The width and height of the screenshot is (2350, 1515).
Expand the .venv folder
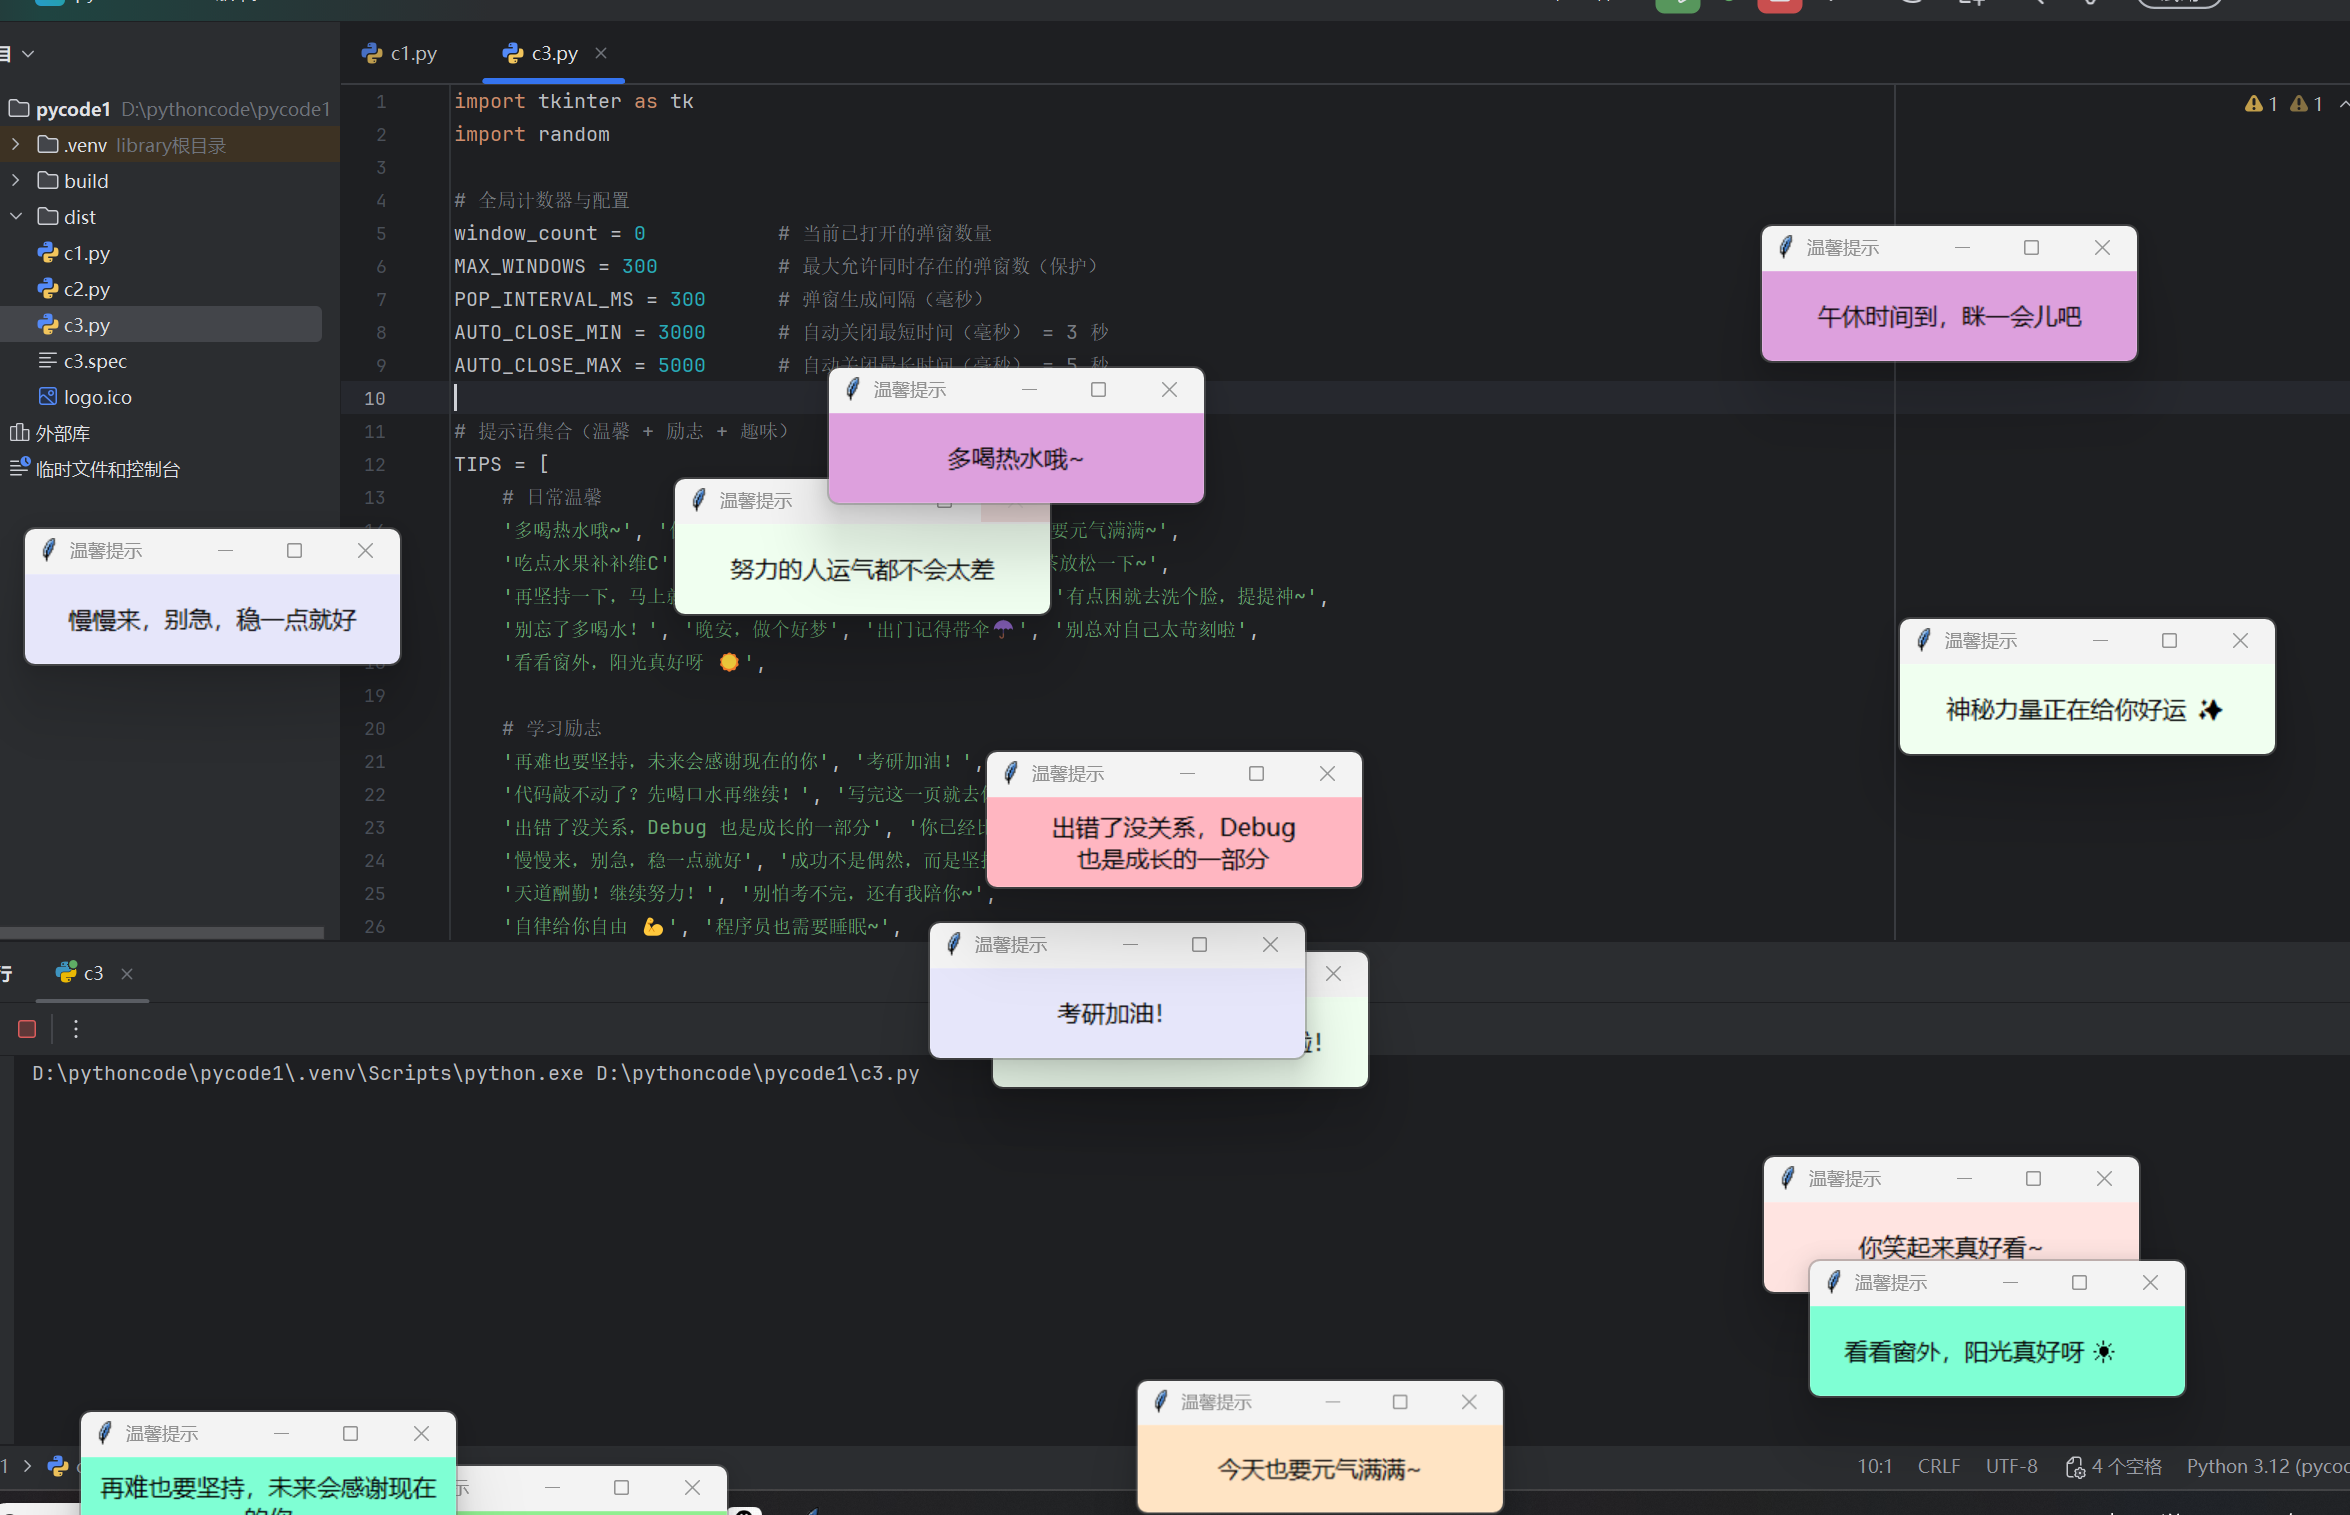pos(16,145)
